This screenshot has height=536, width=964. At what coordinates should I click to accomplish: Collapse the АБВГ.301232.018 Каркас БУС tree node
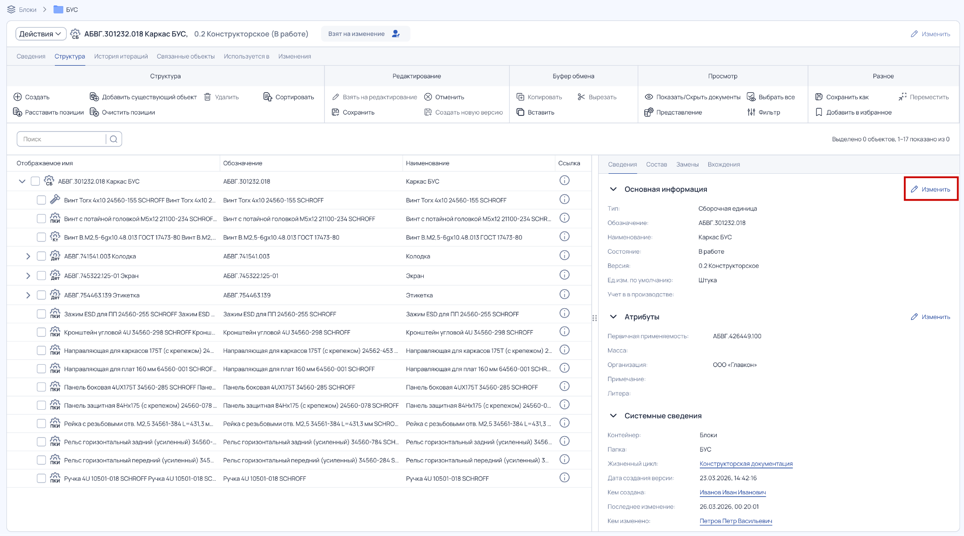coord(22,181)
